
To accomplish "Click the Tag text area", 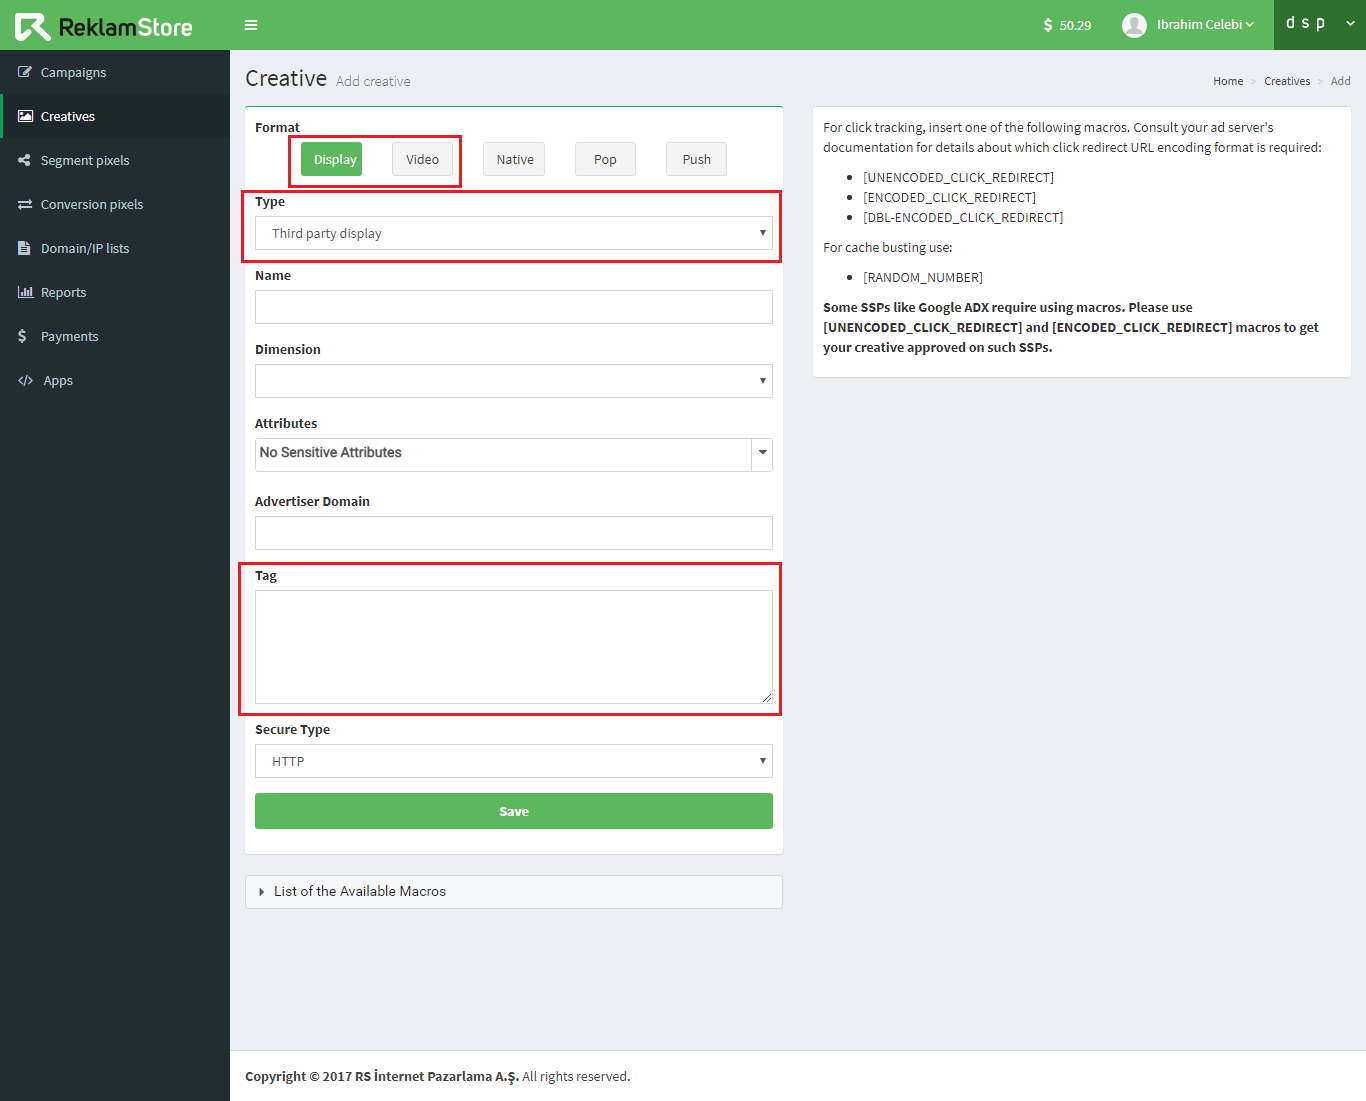I will tap(514, 647).
